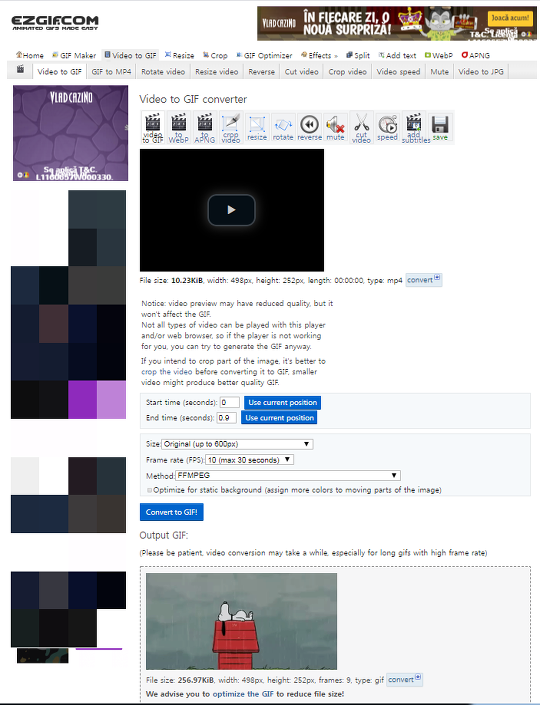Open Split in the top menu
The image size is (540, 705).
[358, 55]
